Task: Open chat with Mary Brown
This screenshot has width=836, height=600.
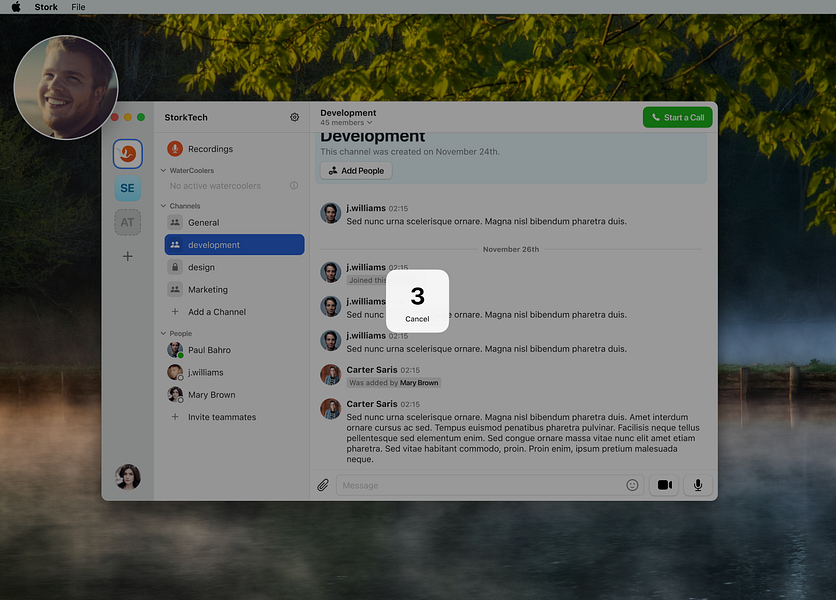Action: click(235, 395)
